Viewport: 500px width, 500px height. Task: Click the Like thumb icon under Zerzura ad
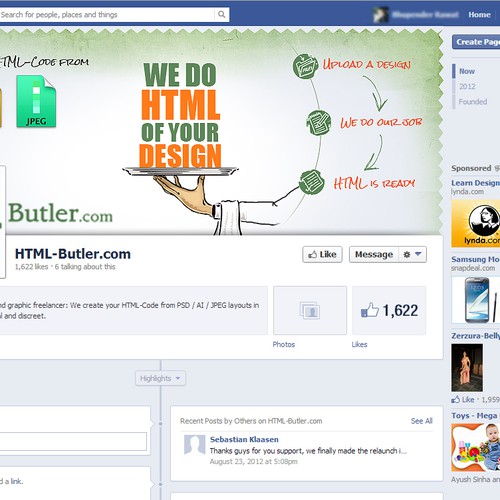[x=455, y=399]
